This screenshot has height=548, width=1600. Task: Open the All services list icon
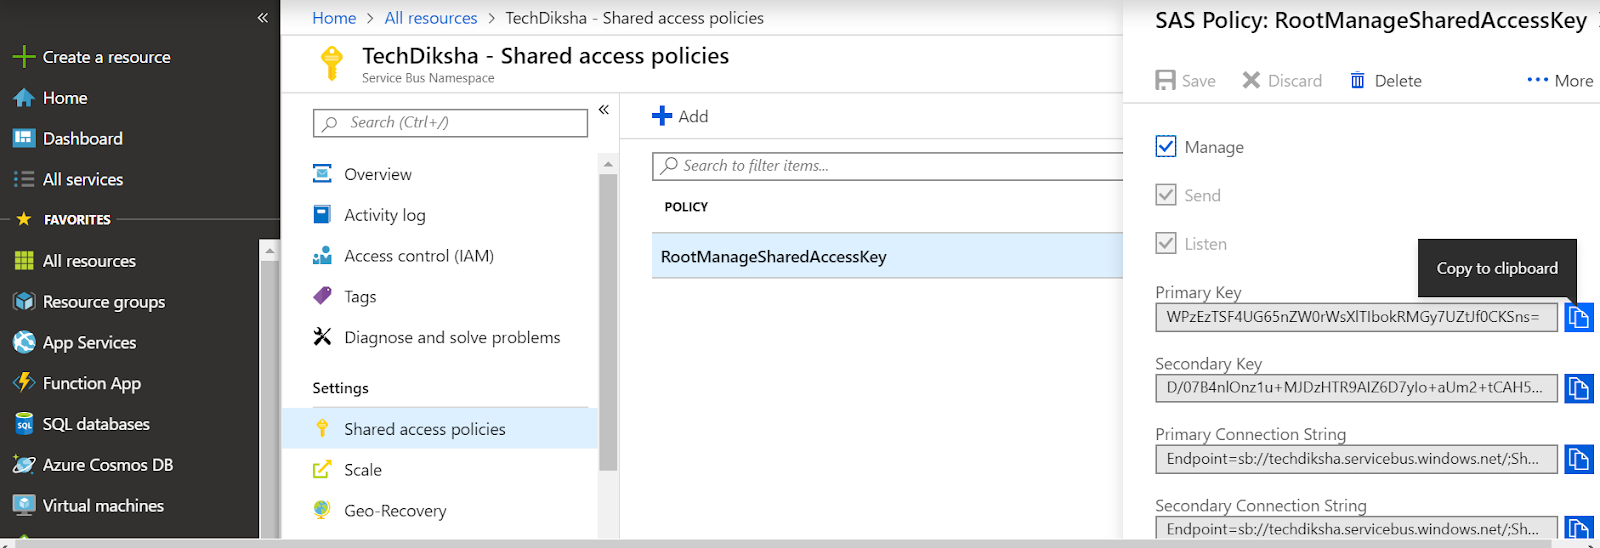tap(24, 179)
